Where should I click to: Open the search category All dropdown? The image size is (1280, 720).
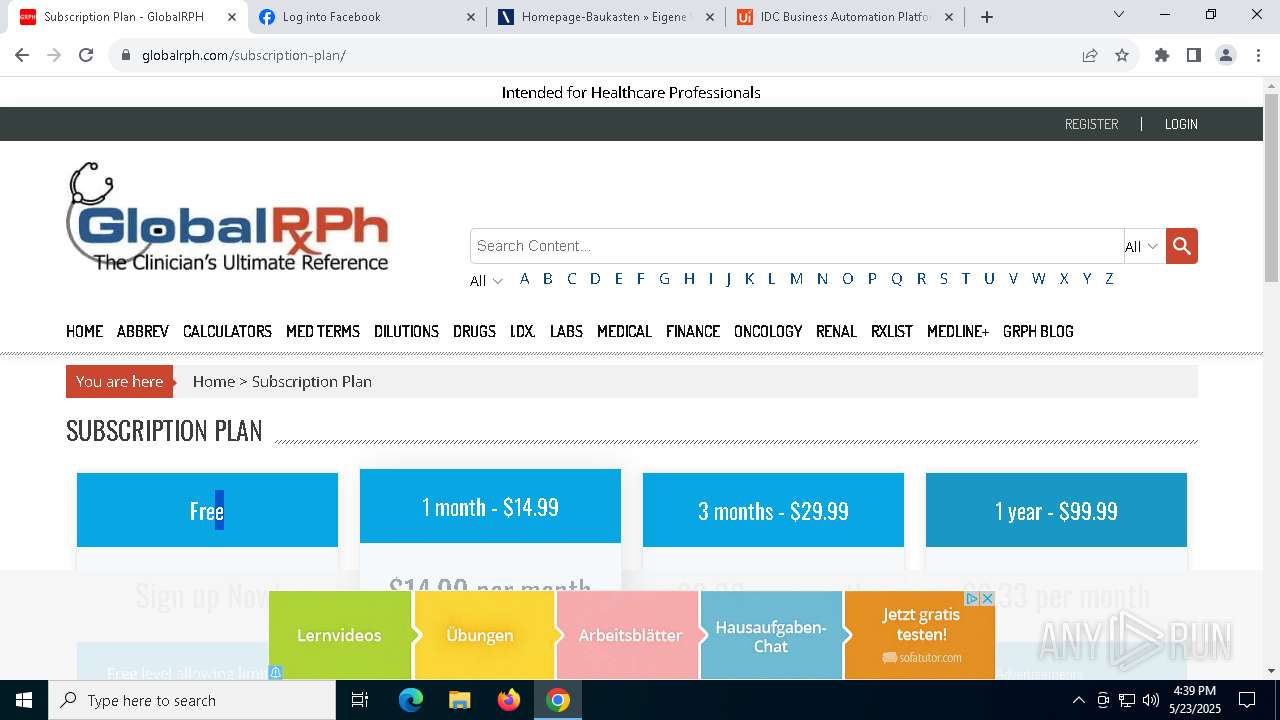pos(1144,246)
